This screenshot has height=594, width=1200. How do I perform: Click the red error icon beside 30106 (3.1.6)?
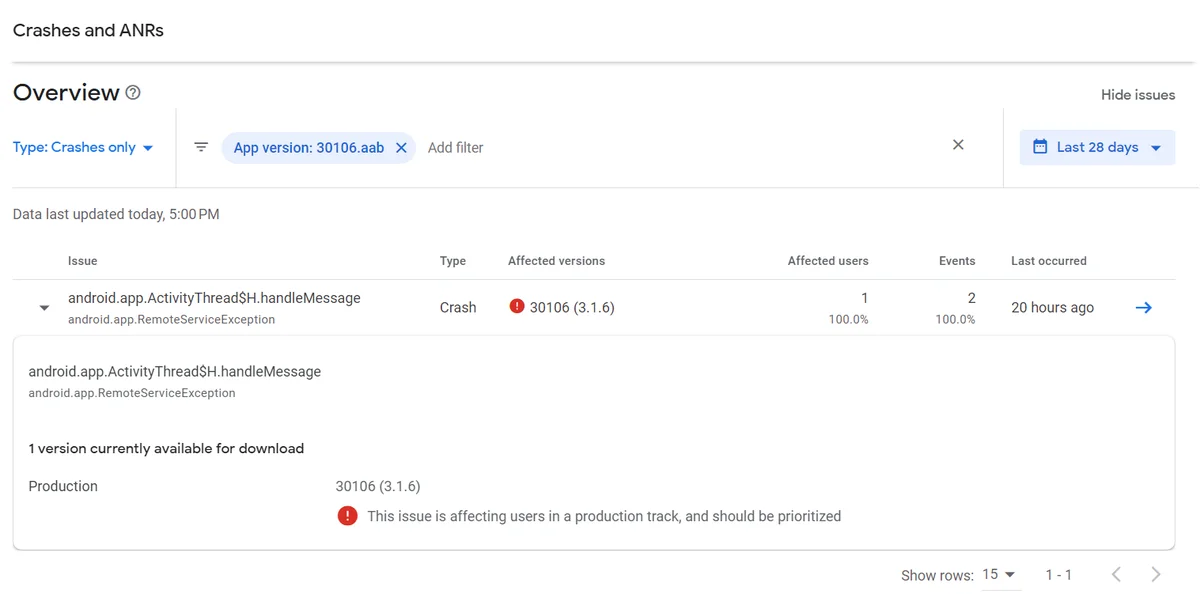517,306
